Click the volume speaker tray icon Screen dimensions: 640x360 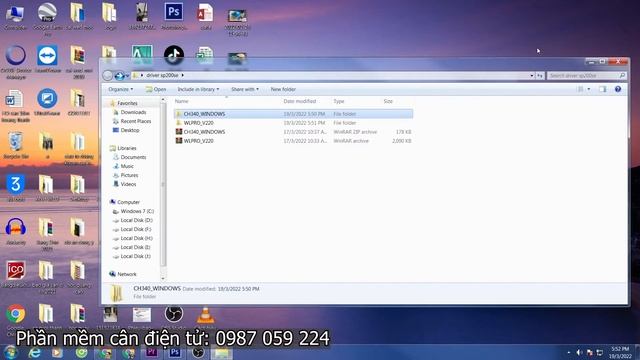579,352
